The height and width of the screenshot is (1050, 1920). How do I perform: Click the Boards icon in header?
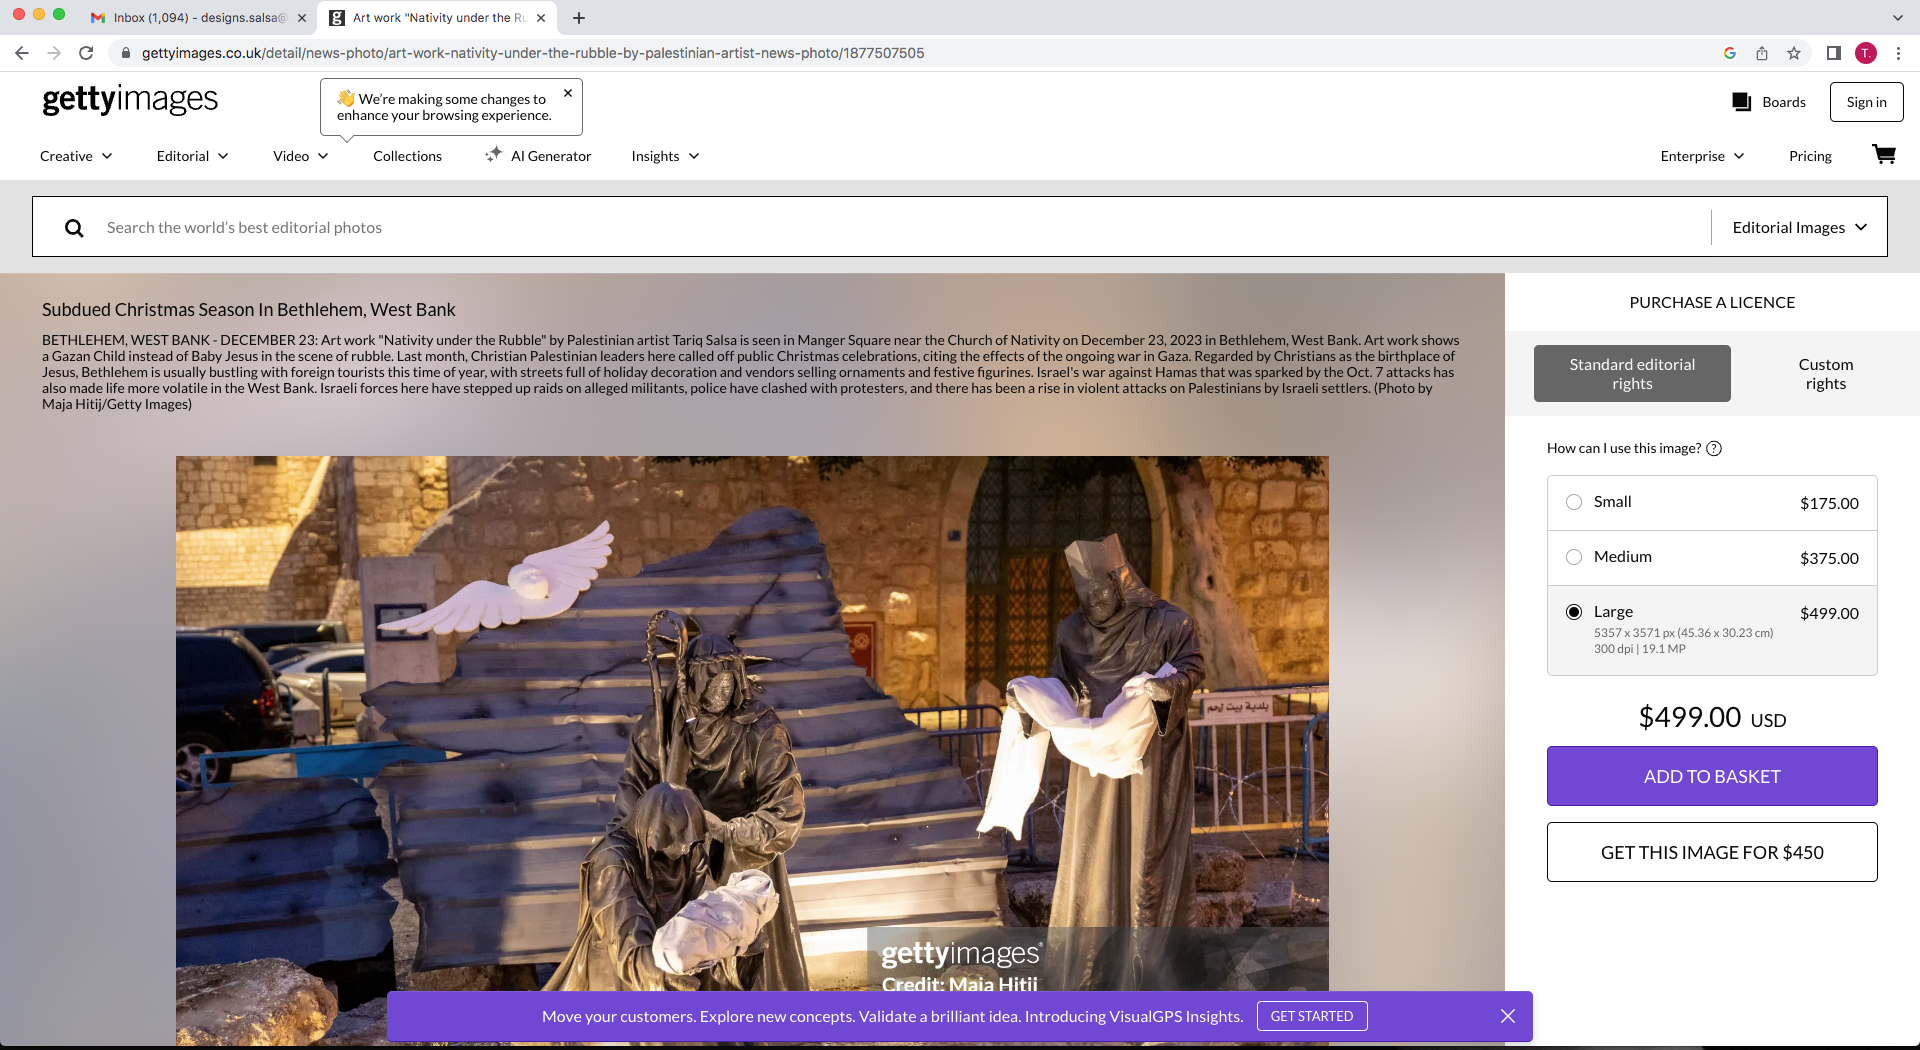[1741, 102]
